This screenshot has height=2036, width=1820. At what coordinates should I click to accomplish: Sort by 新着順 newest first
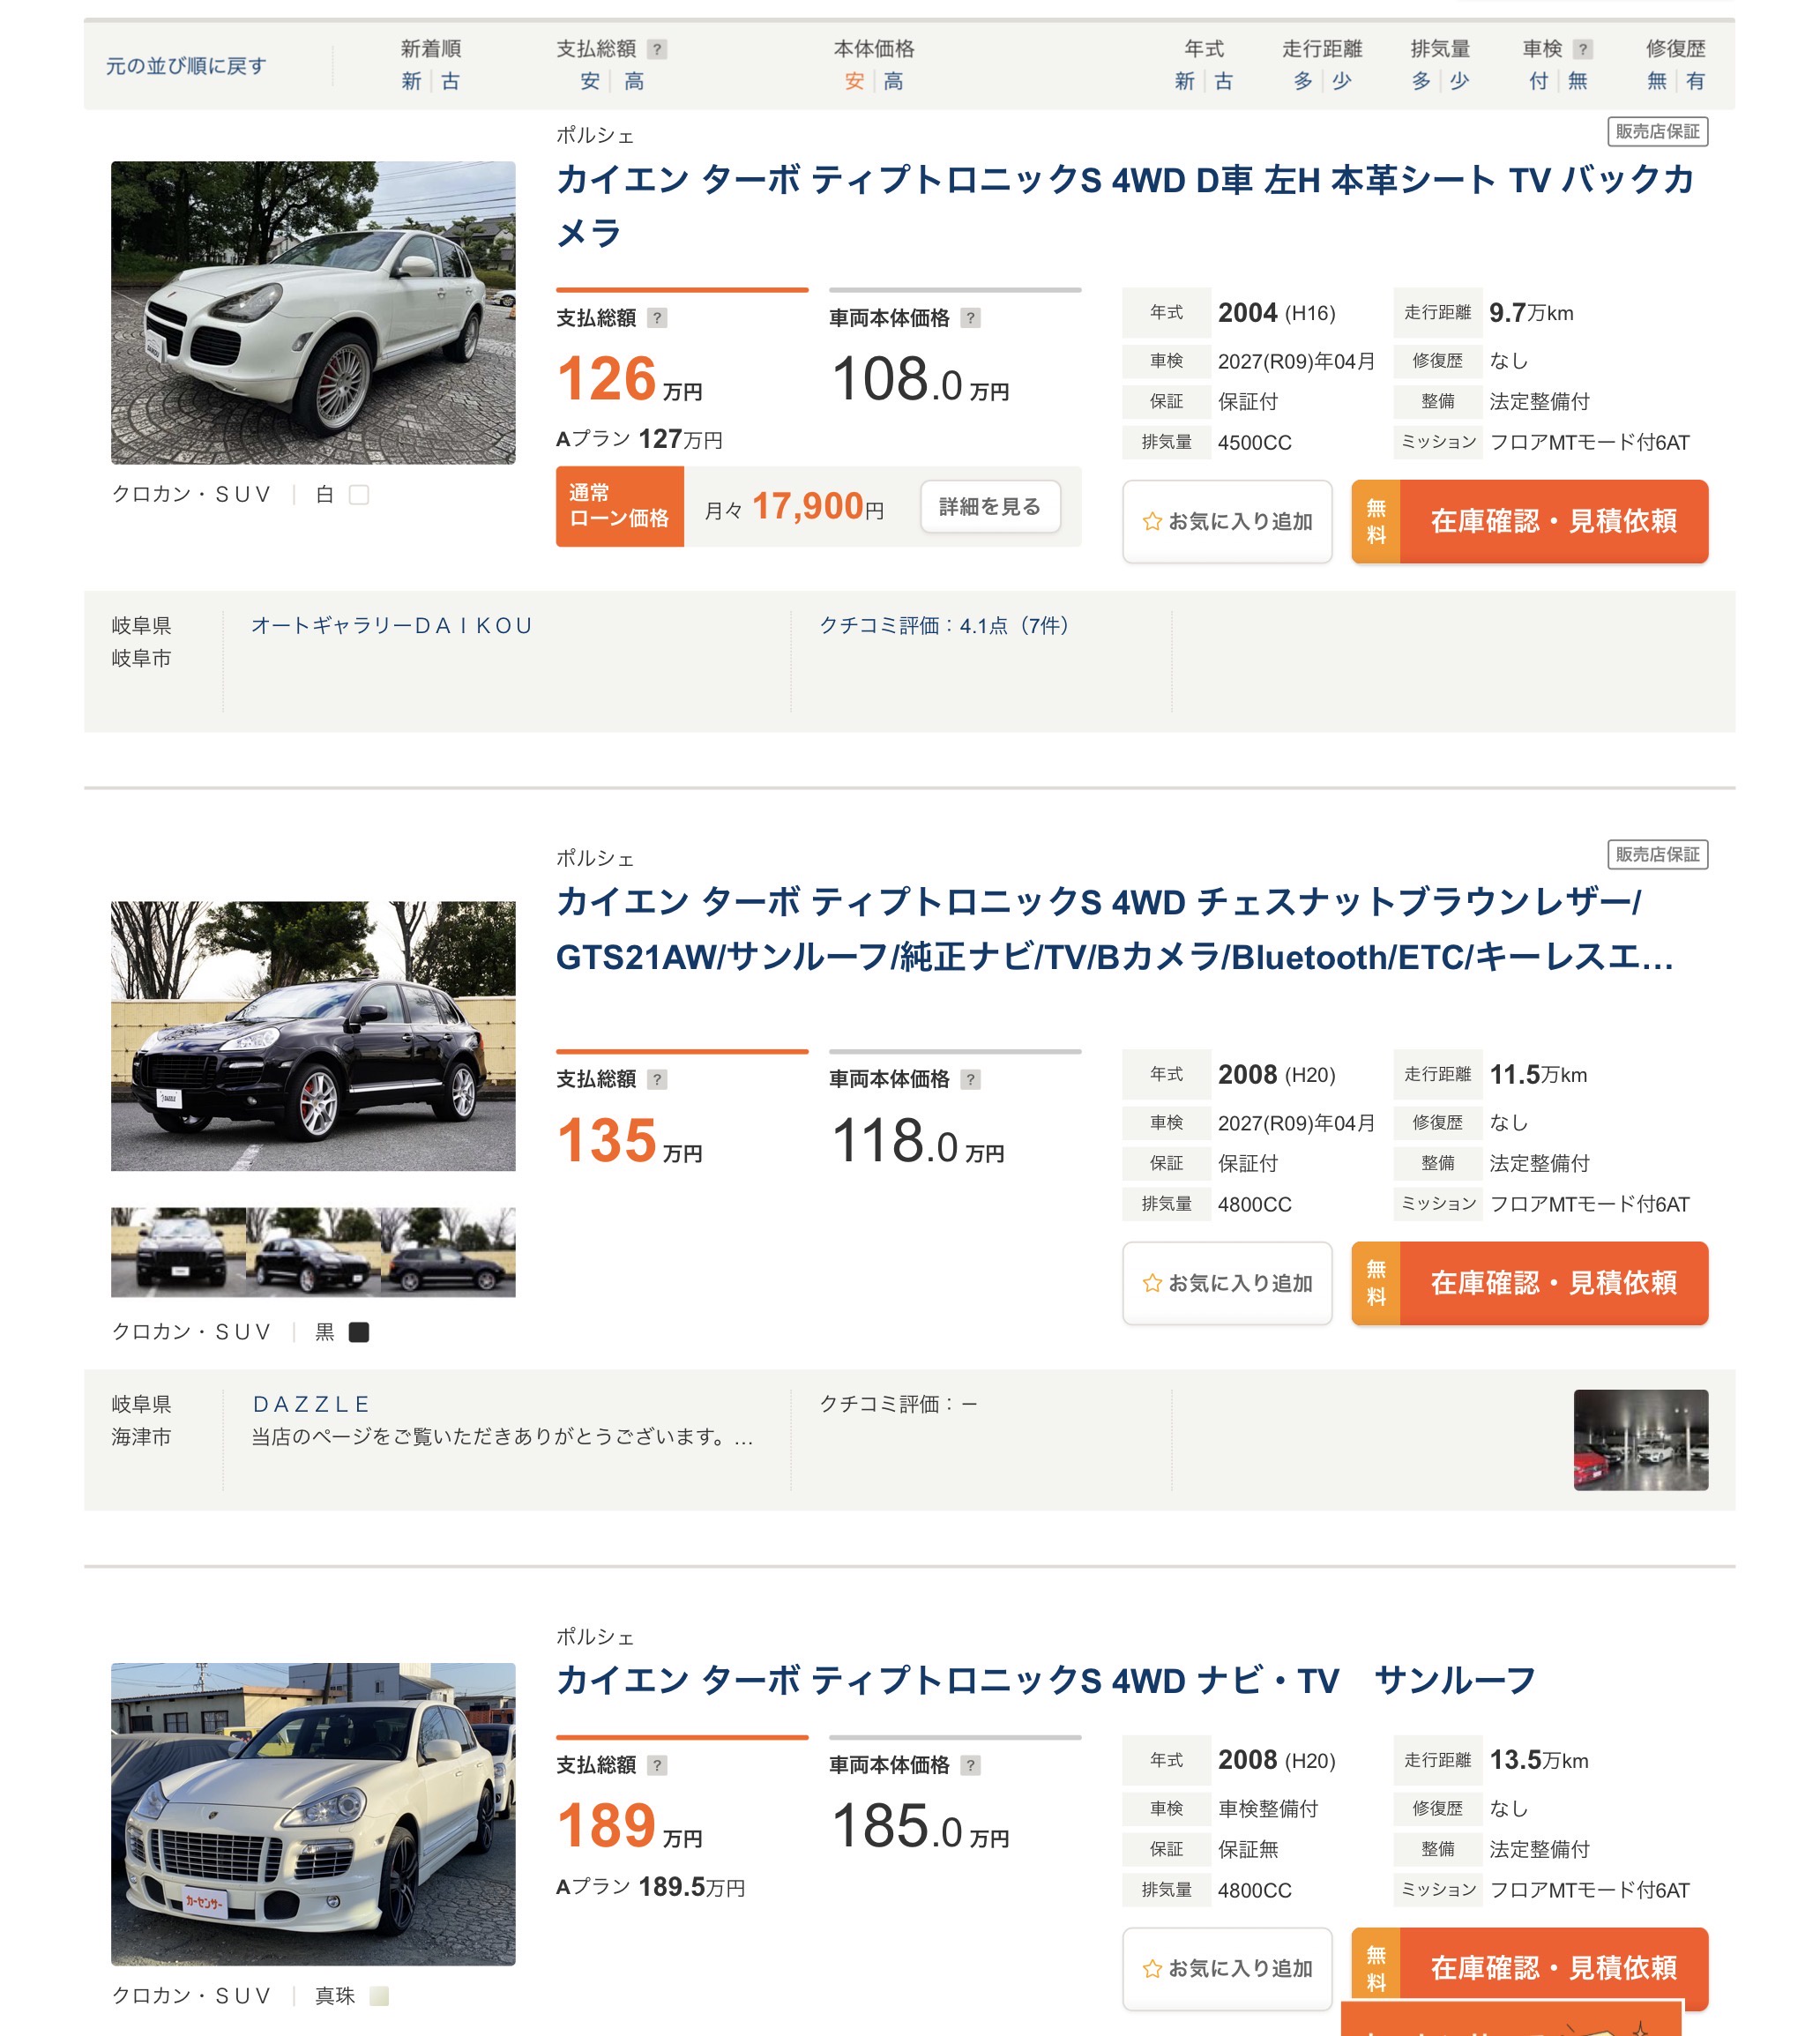[x=411, y=81]
